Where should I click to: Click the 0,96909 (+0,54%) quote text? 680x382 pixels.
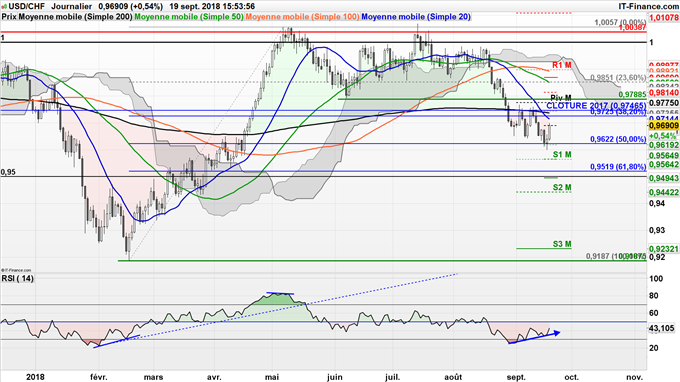[131, 6]
